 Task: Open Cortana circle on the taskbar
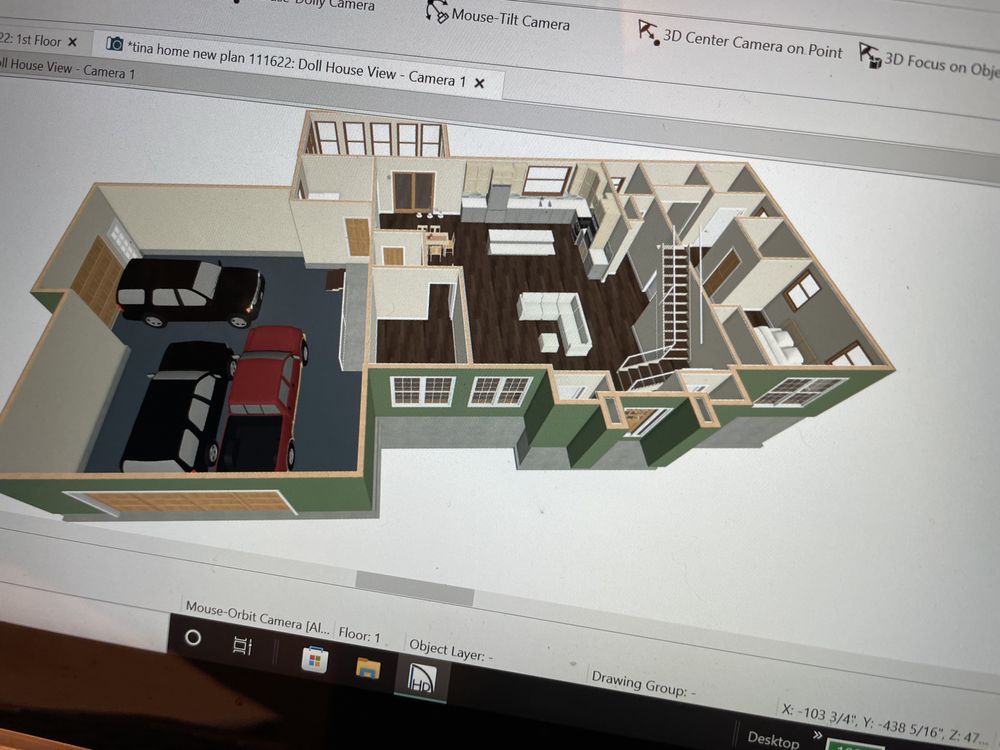194,637
